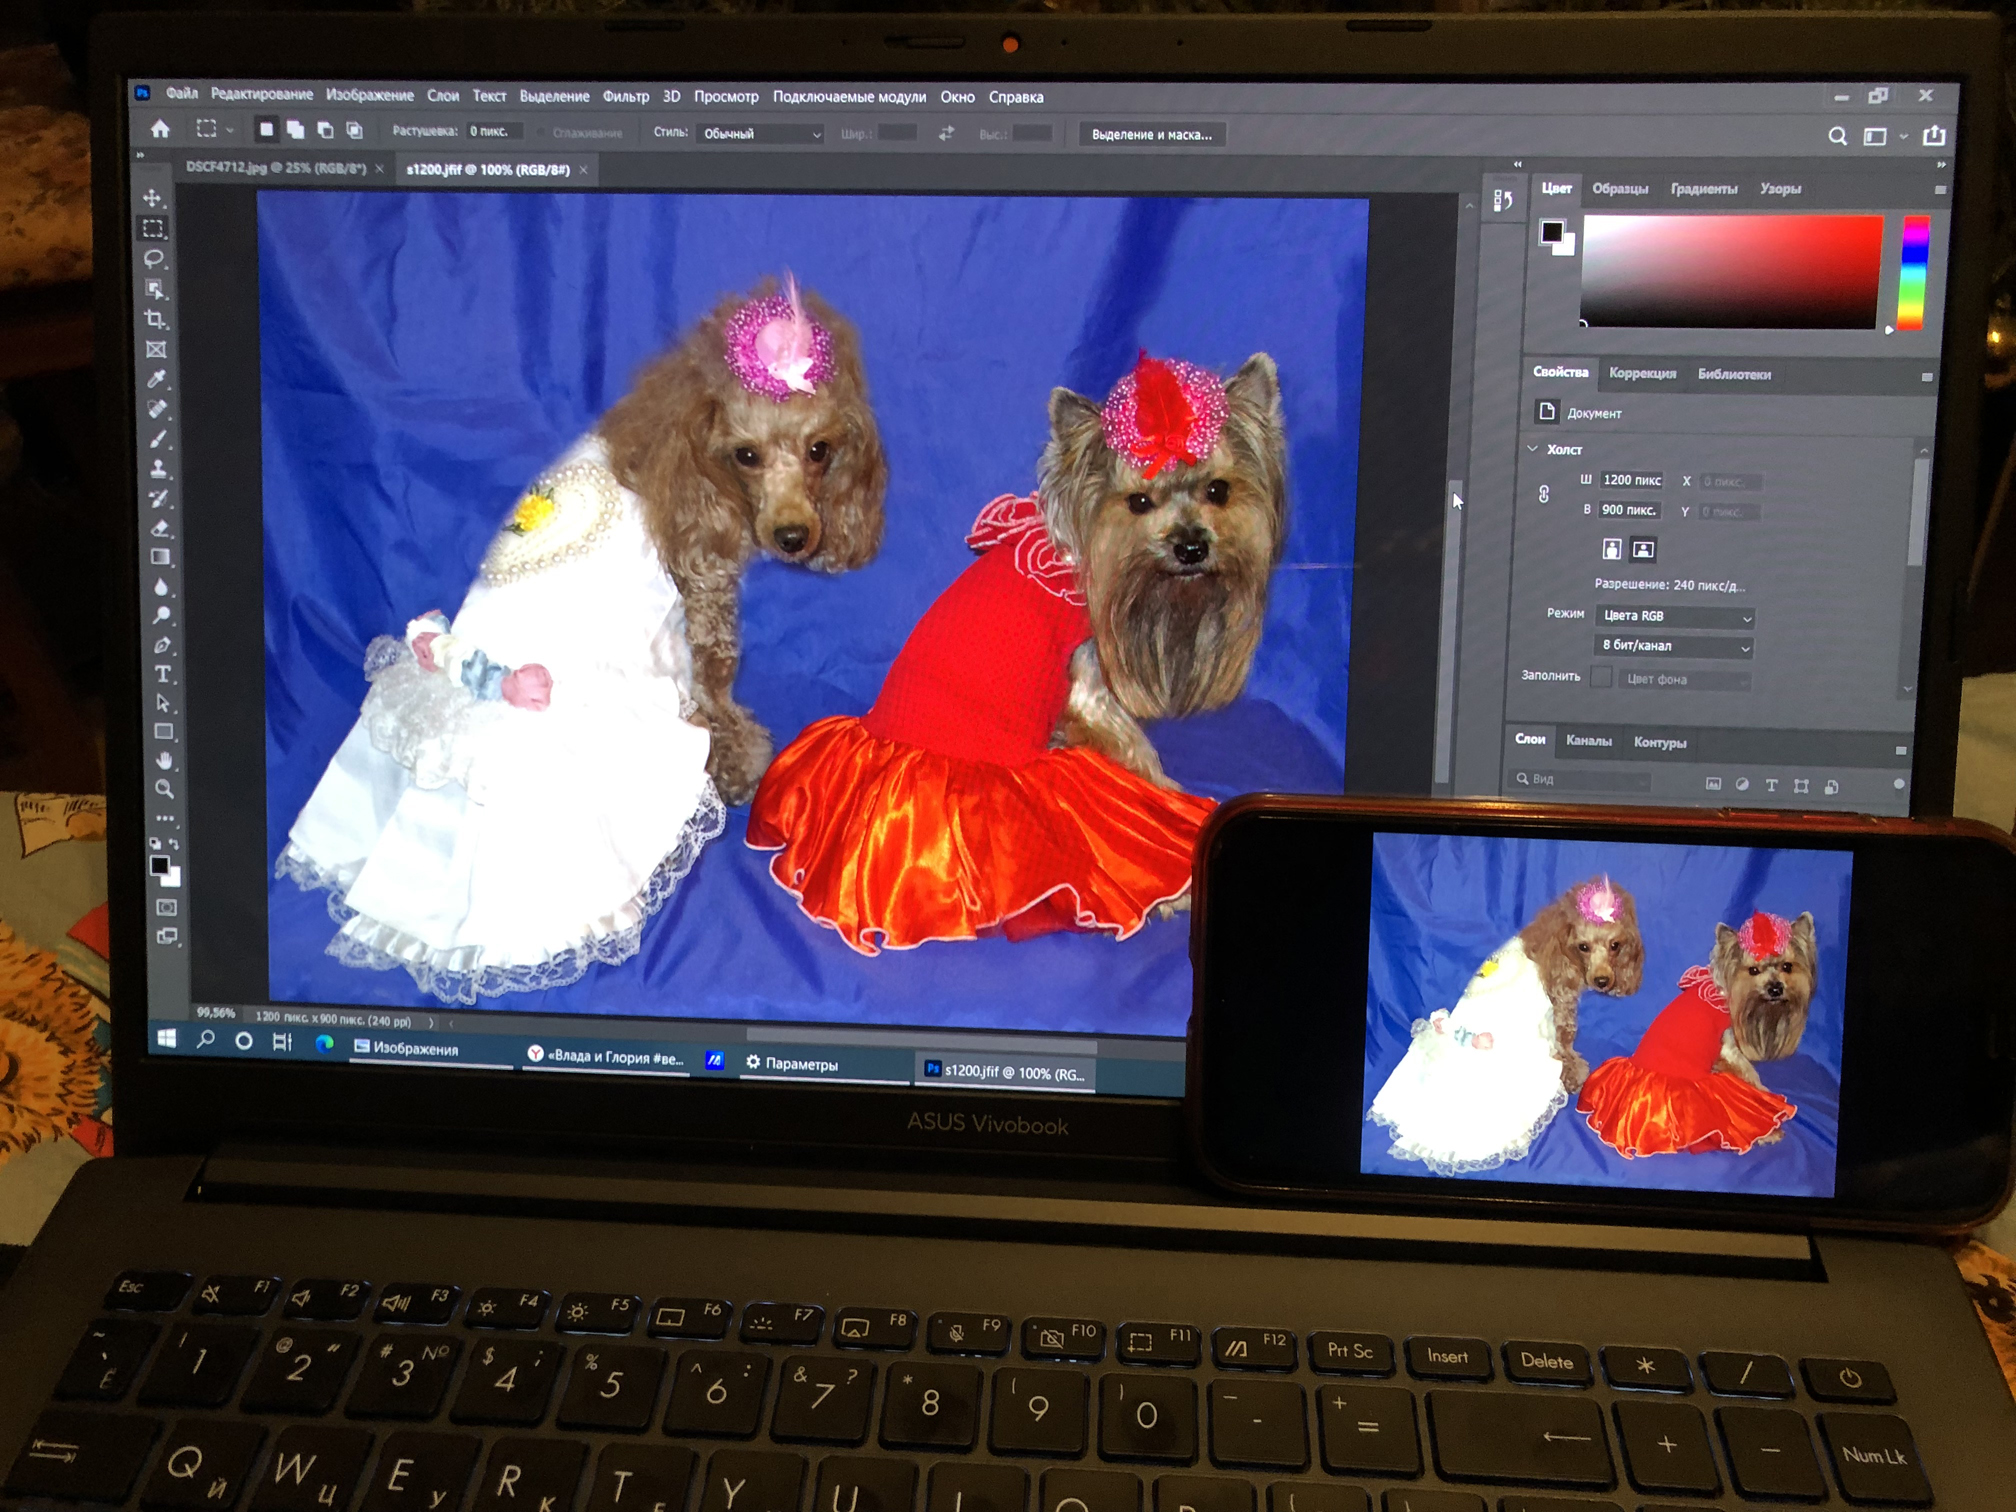Pick the Eyedropper tool
This screenshot has height=1512, width=2016.
click(x=157, y=379)
